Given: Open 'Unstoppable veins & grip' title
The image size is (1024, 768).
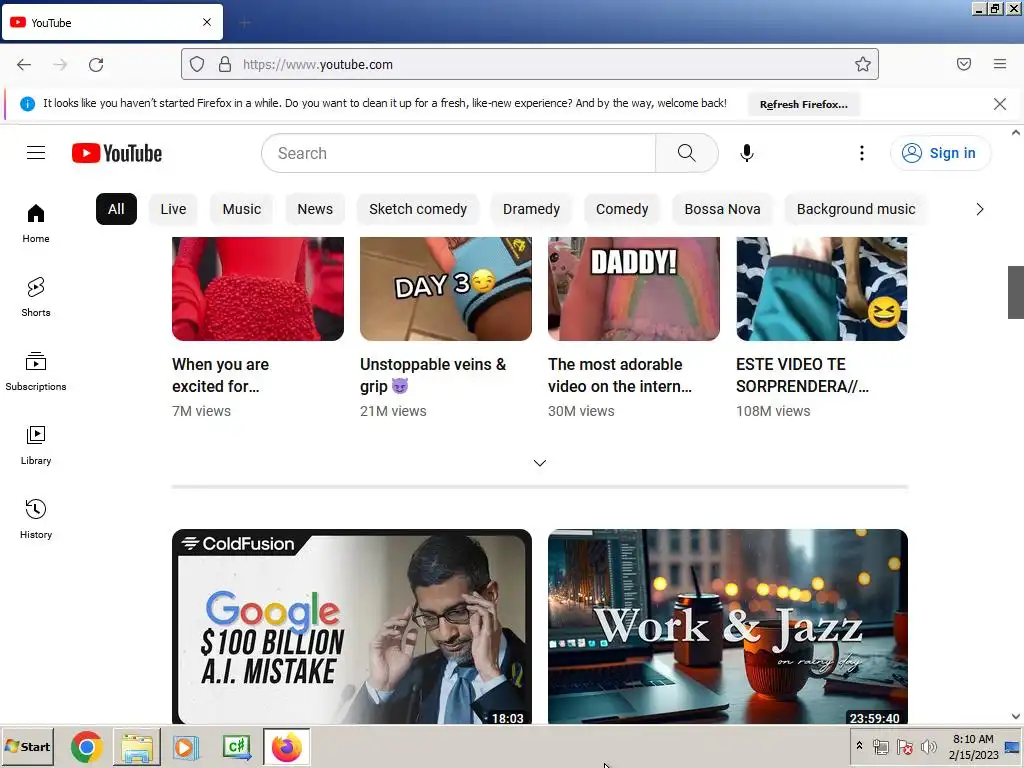Looking at the screenshot, I should coord(433,375).
